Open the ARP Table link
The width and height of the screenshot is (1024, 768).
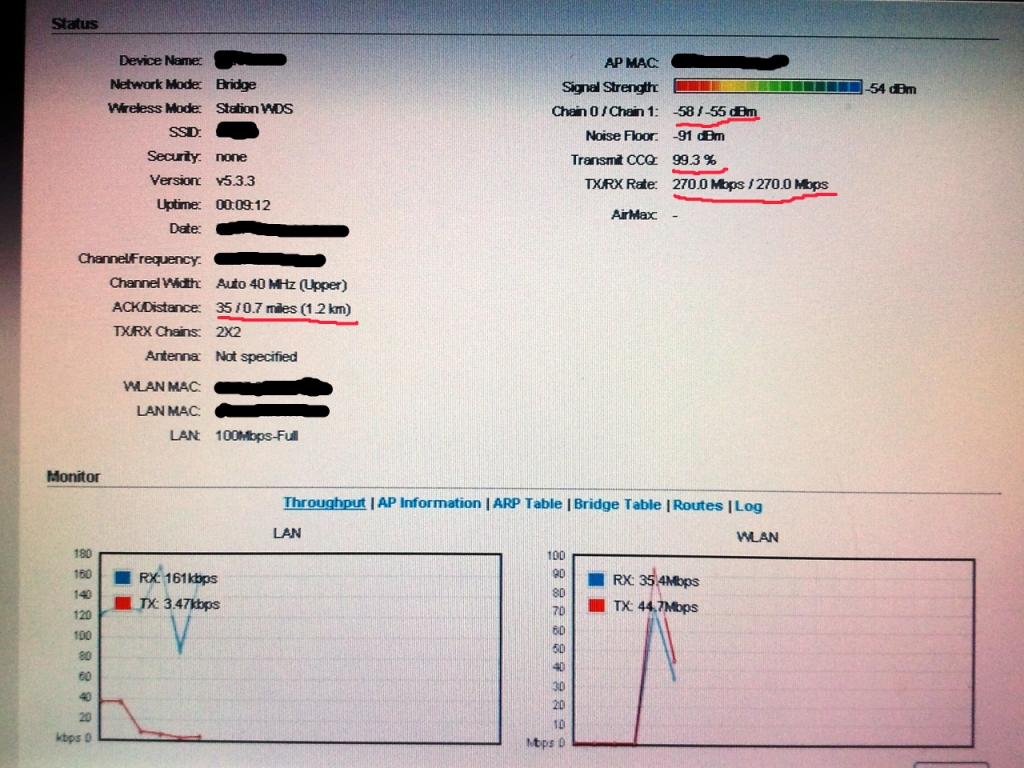click(x=527, y=504)
